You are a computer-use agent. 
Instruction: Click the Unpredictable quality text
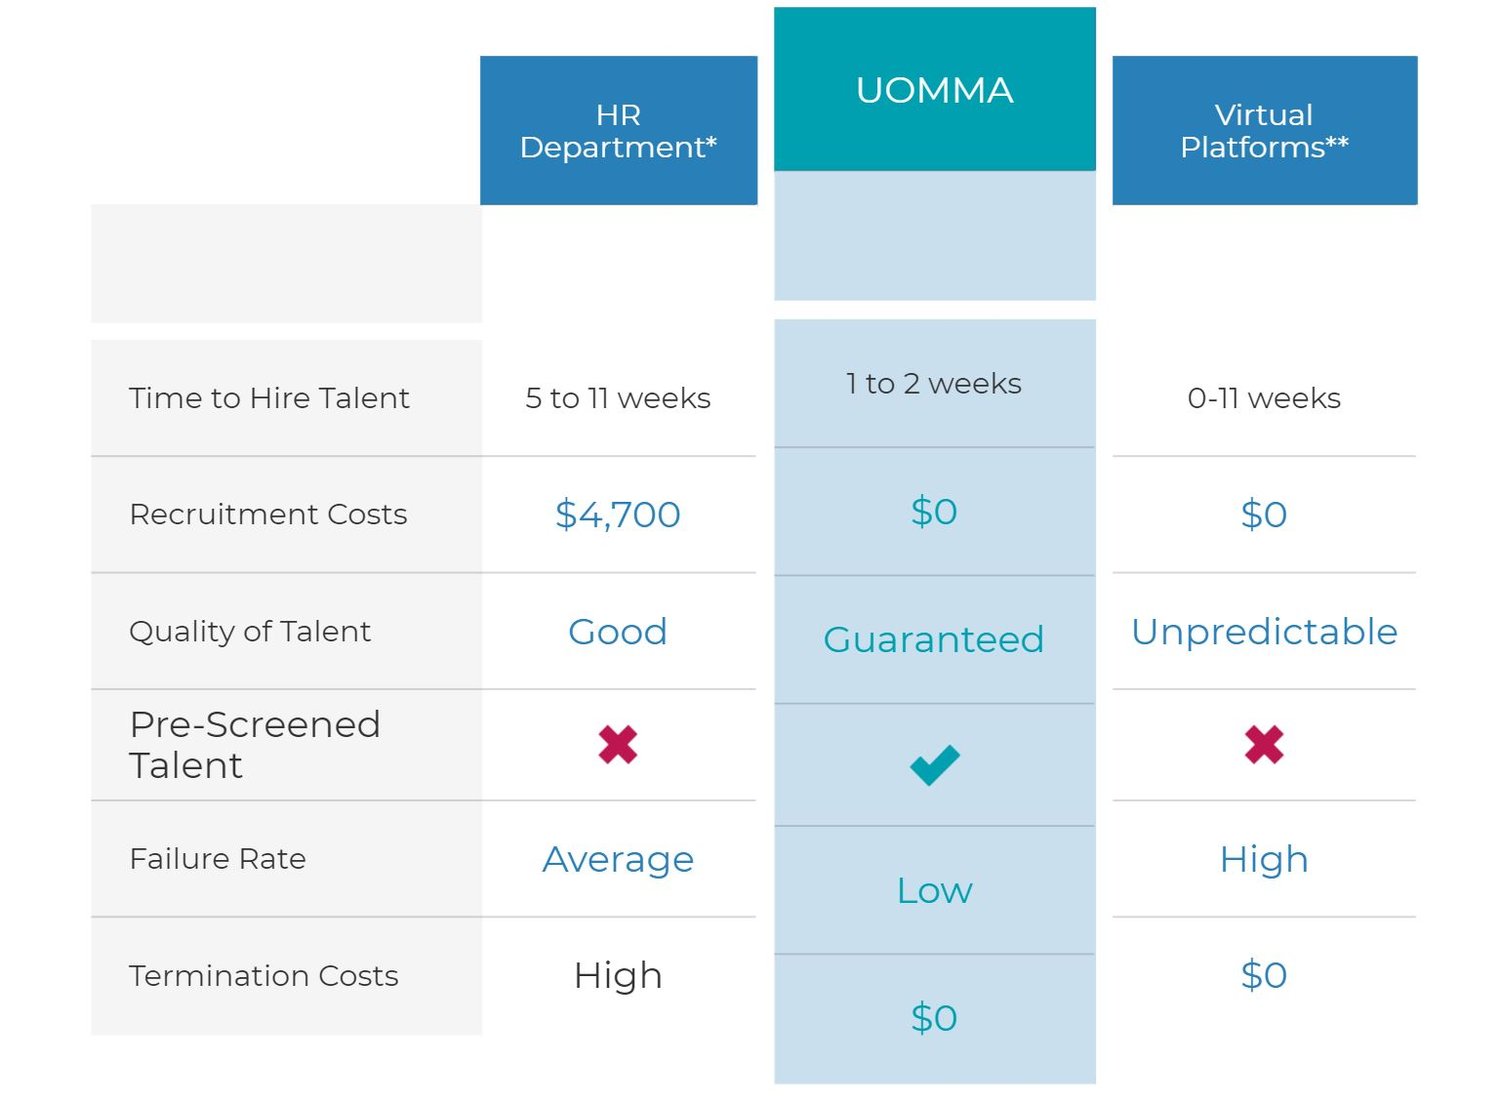[x=1264, y=632]
